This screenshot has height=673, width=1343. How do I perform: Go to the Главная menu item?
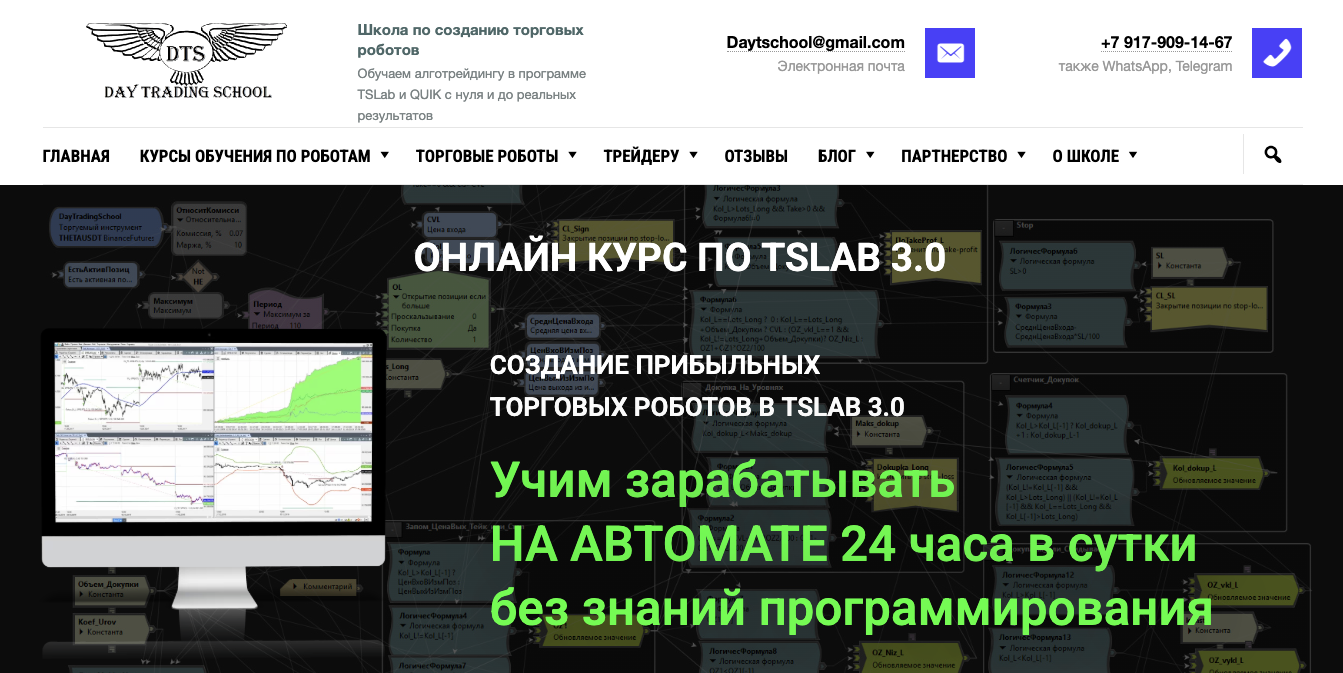(x=76, y=156)
